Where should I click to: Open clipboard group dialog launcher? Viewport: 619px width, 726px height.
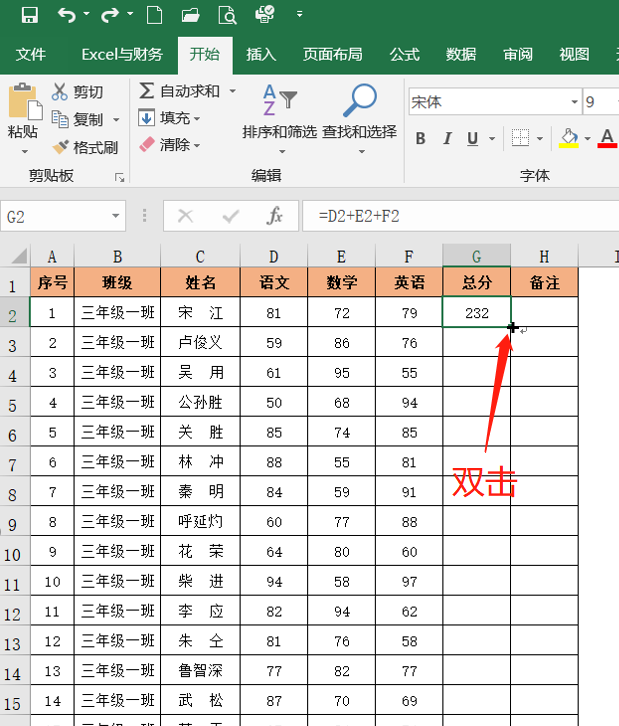click(119, 178)
